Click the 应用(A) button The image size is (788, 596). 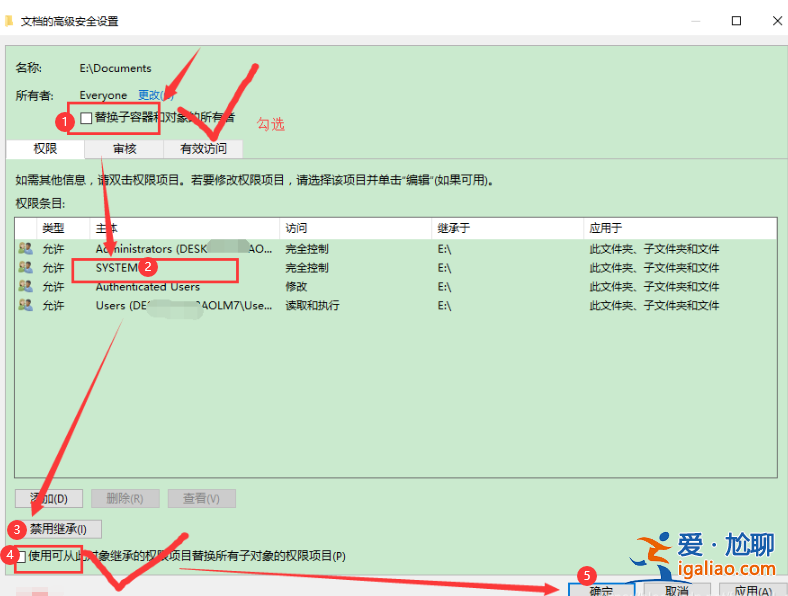(753, 589)
